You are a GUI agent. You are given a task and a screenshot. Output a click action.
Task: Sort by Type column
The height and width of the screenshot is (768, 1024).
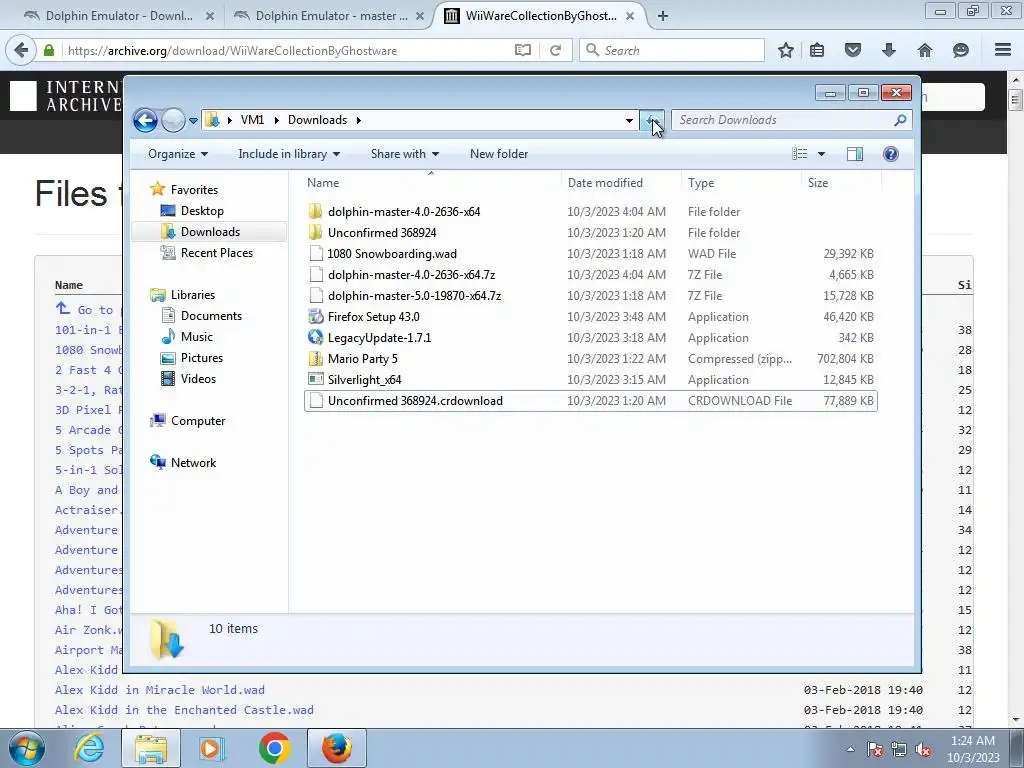coord(741,183)
